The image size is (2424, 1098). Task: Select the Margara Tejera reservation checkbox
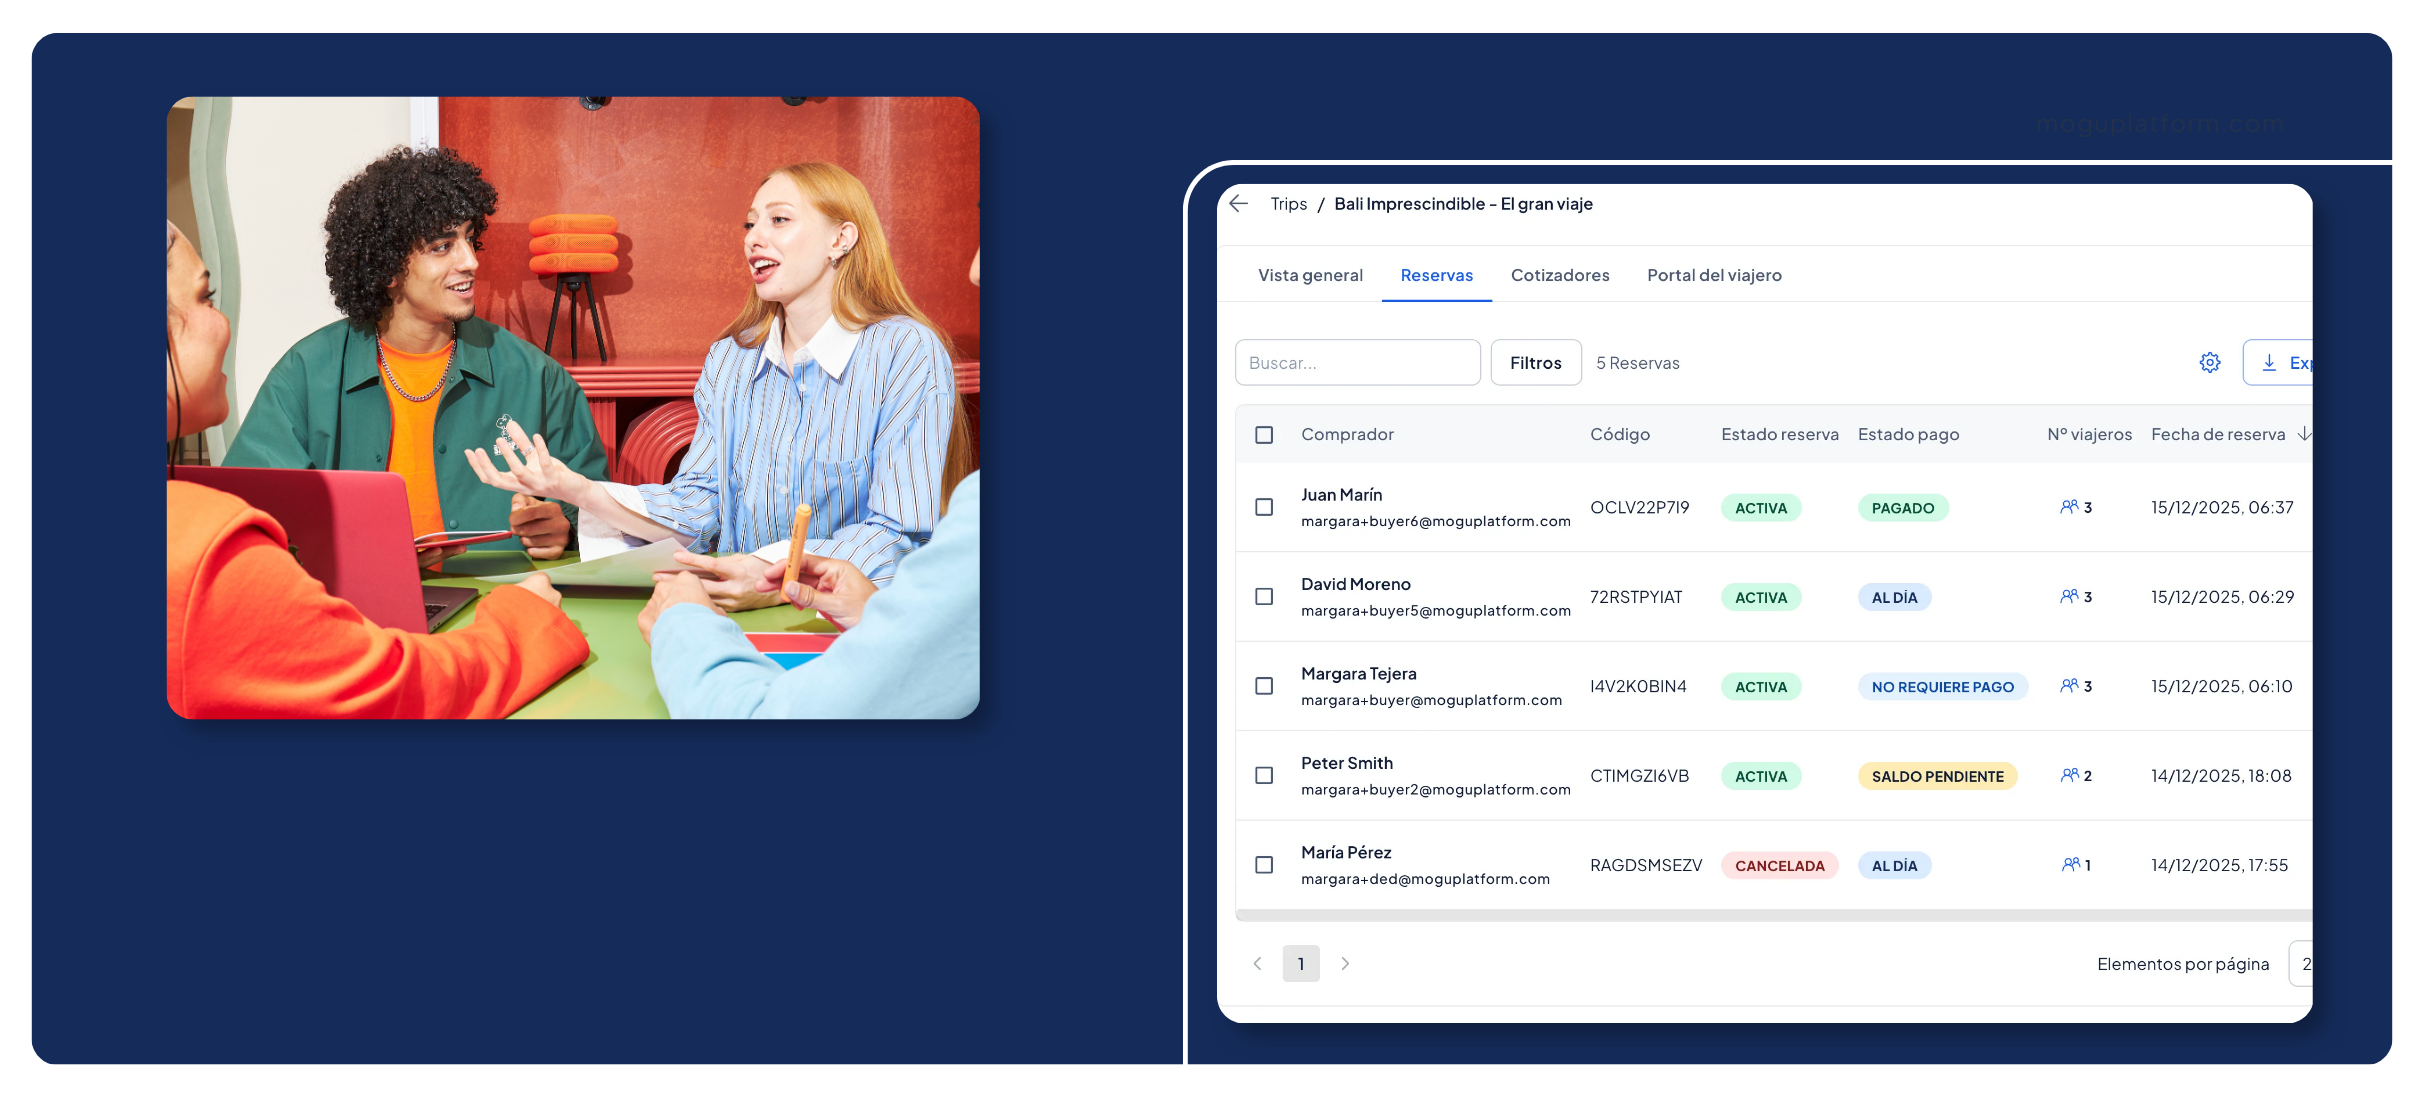(1264, 686)
